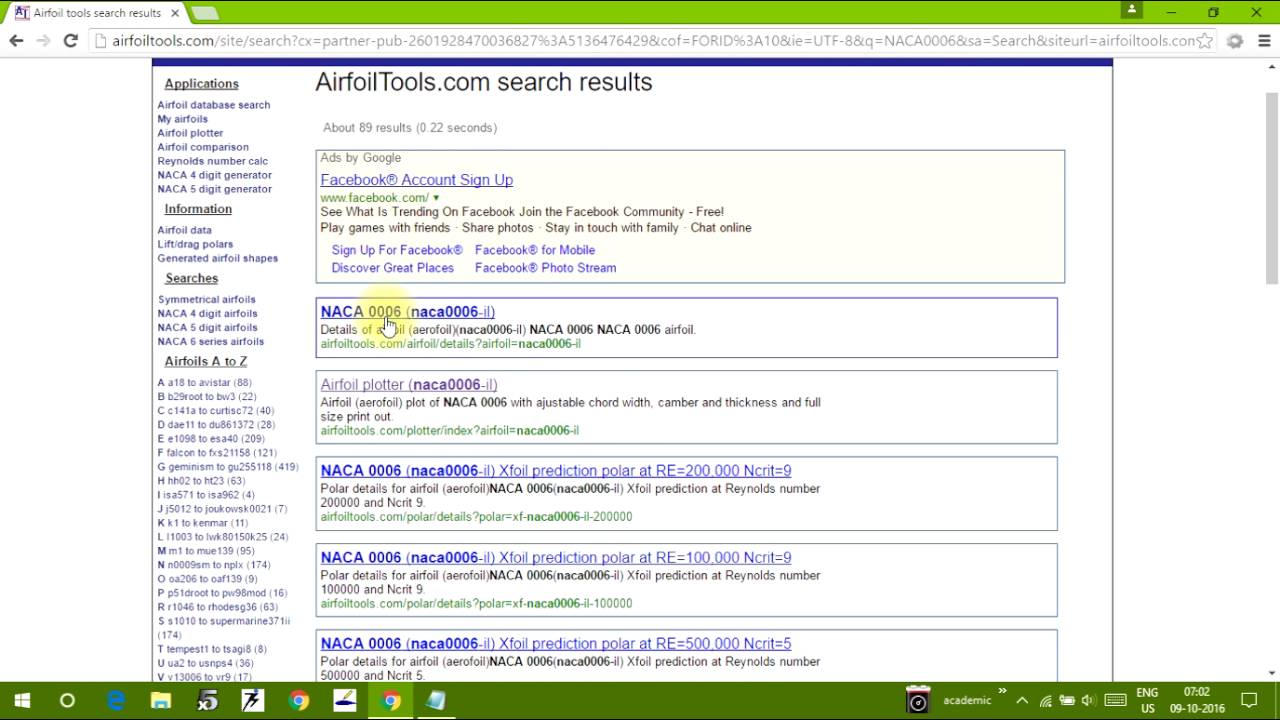
Task: Expand the academic toolbar chevron
Action: [1002, 693]
